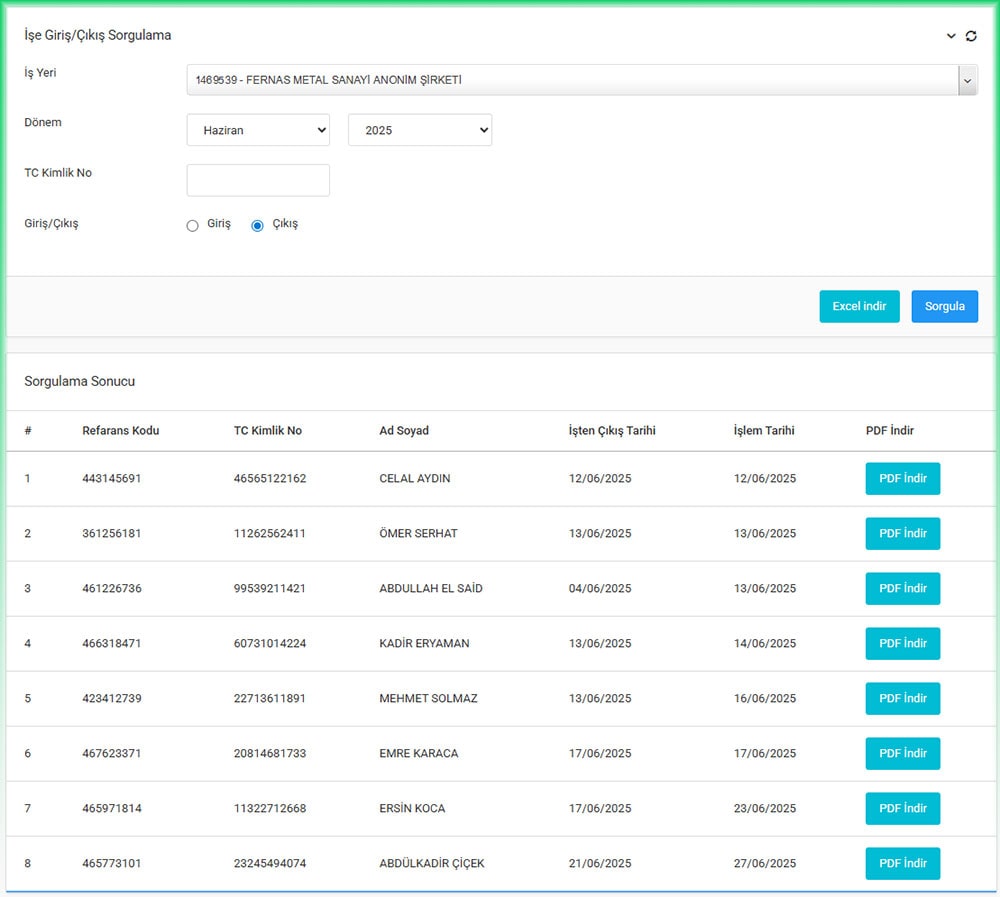
Task: Click the Refarans Kodu column header
Action: [x=120, y=431]
